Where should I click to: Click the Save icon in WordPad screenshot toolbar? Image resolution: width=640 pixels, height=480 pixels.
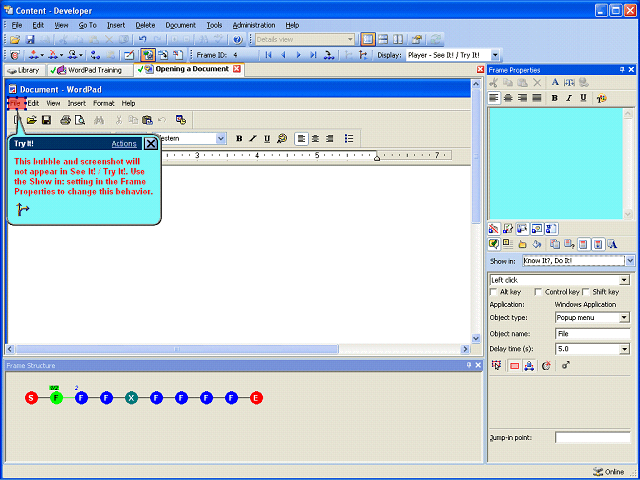(47, 120)
